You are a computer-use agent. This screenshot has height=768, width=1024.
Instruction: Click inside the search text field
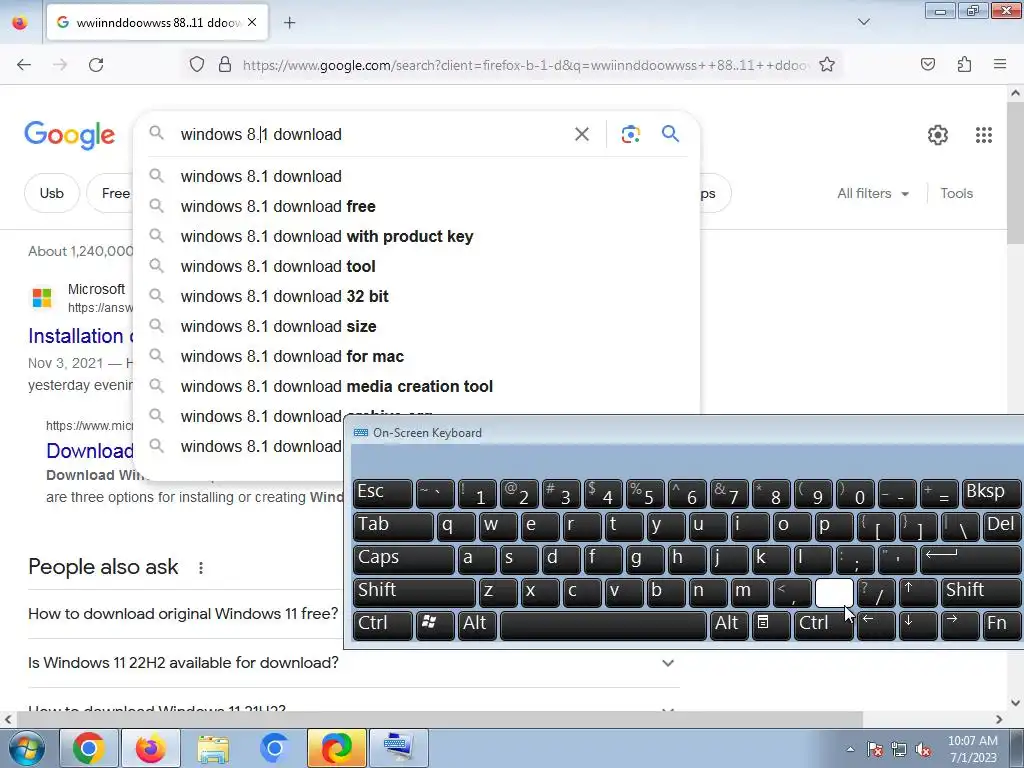coord(372,135)
